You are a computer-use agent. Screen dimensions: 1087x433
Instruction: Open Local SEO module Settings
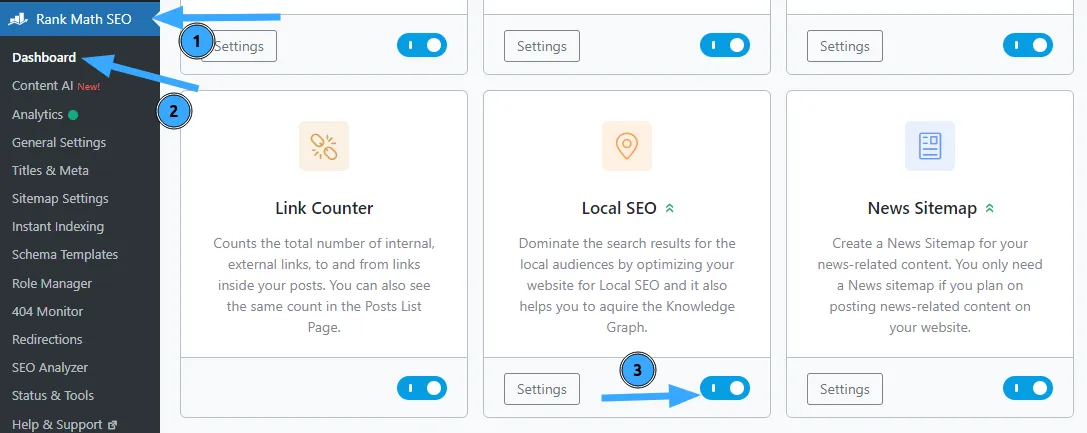541,389
